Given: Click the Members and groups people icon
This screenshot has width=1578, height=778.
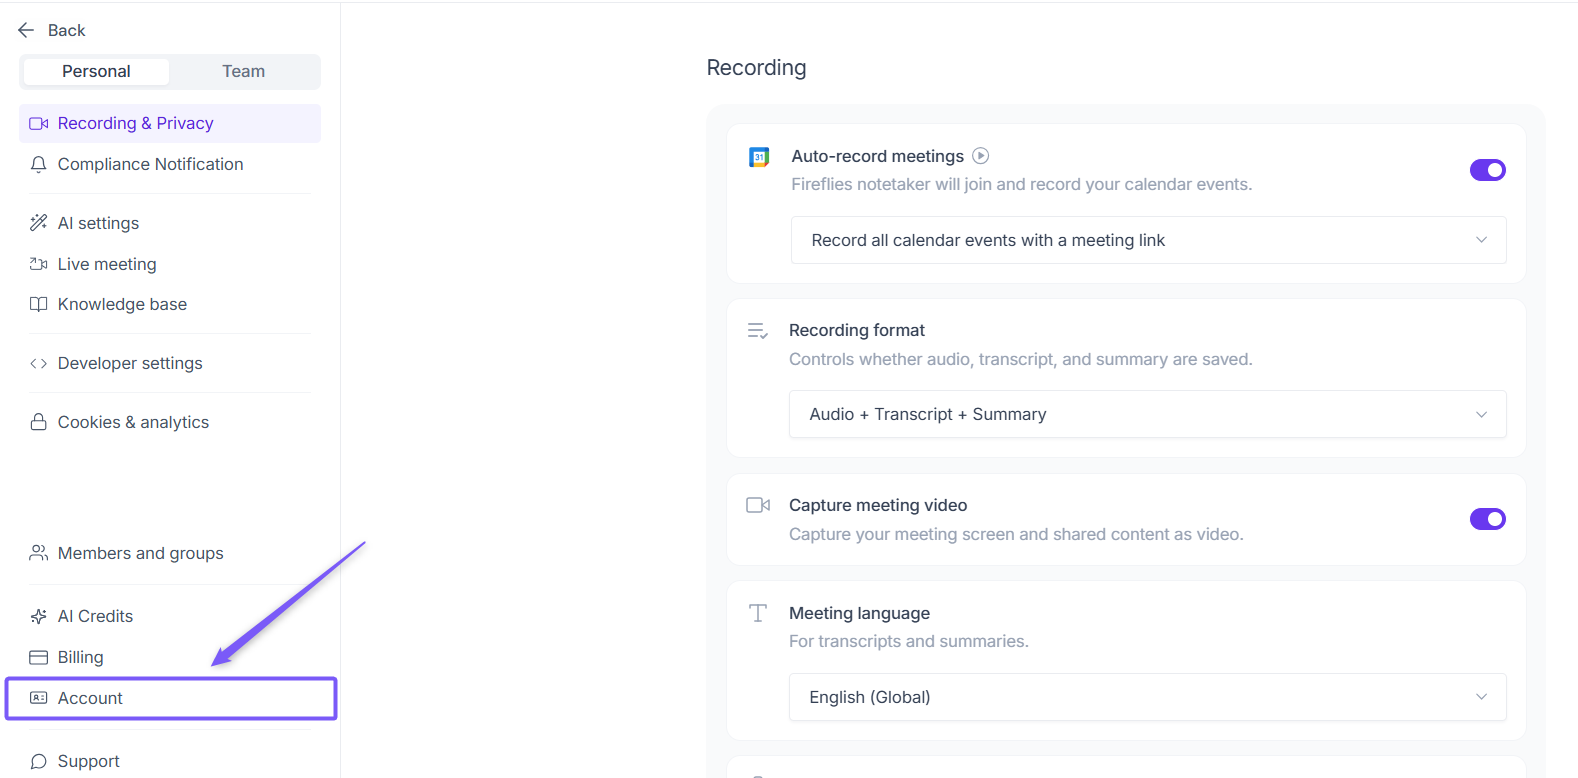Looking at the screenshot, I should 39,553.
